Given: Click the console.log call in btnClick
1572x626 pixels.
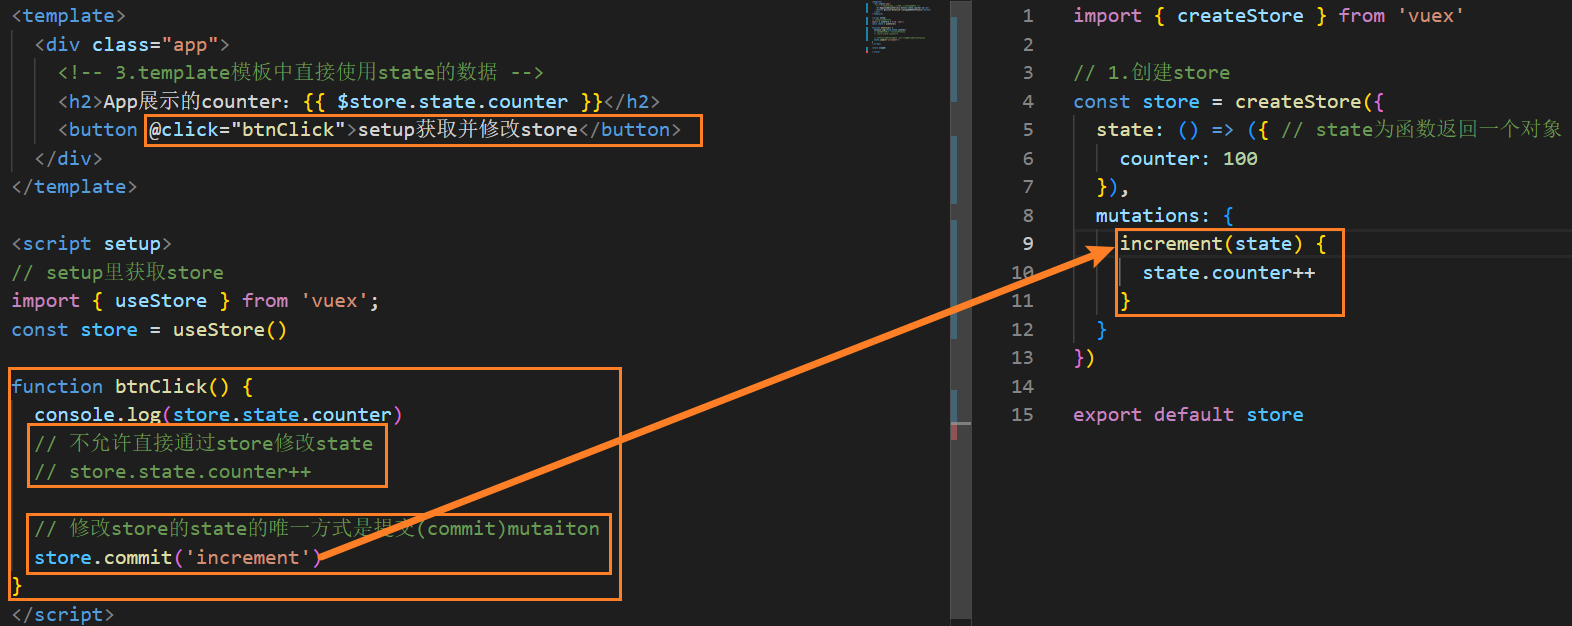Looking at the screenshot, I should point(218,414).
